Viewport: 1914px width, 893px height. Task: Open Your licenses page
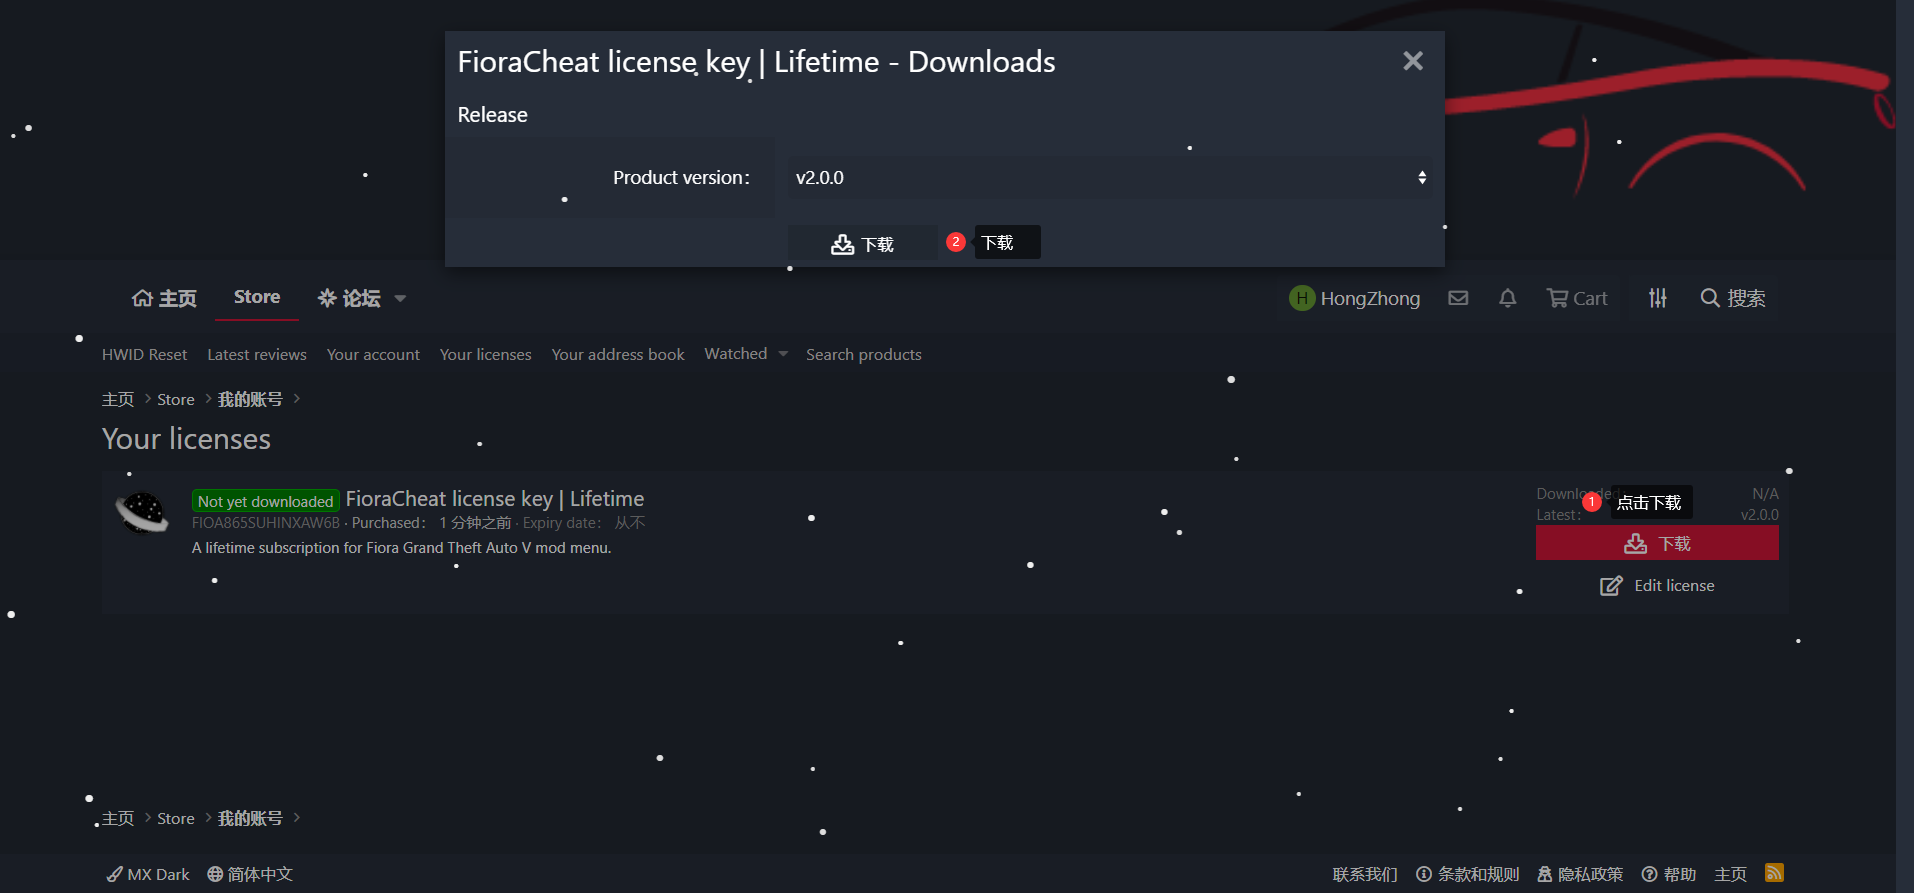(x=486, y=354)
